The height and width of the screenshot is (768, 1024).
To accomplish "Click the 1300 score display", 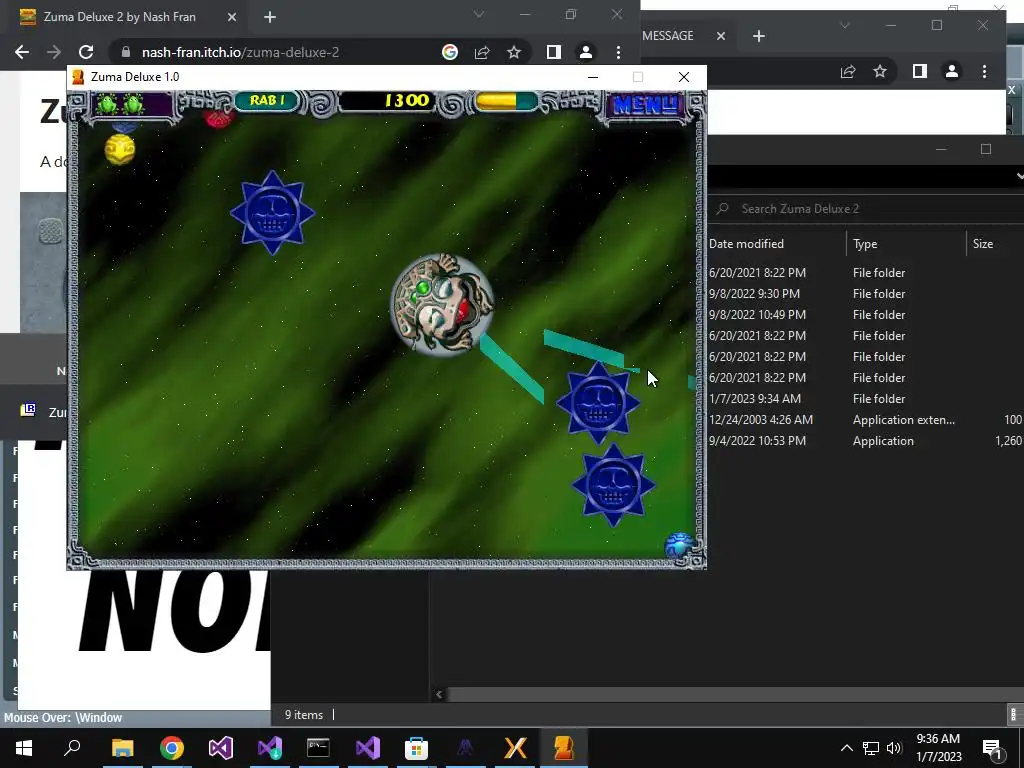I will click(387, 101).
